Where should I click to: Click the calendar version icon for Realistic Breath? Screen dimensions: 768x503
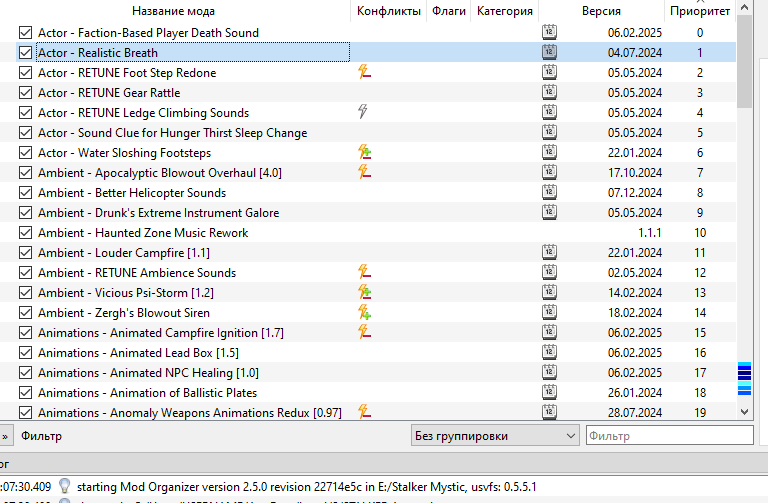(549, 52)
